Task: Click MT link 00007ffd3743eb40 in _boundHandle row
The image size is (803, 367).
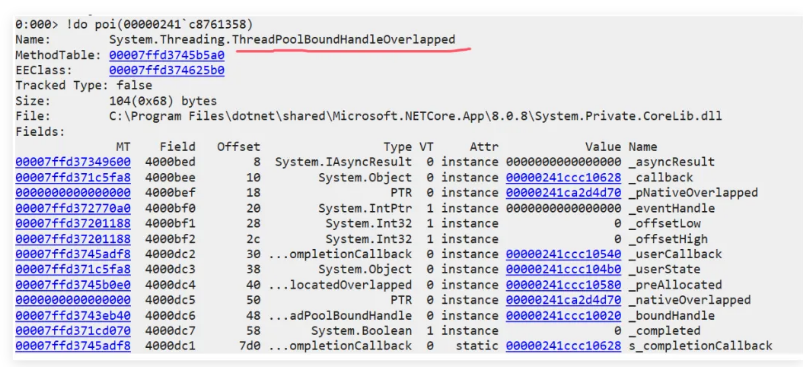Action: tap(73, 315)
